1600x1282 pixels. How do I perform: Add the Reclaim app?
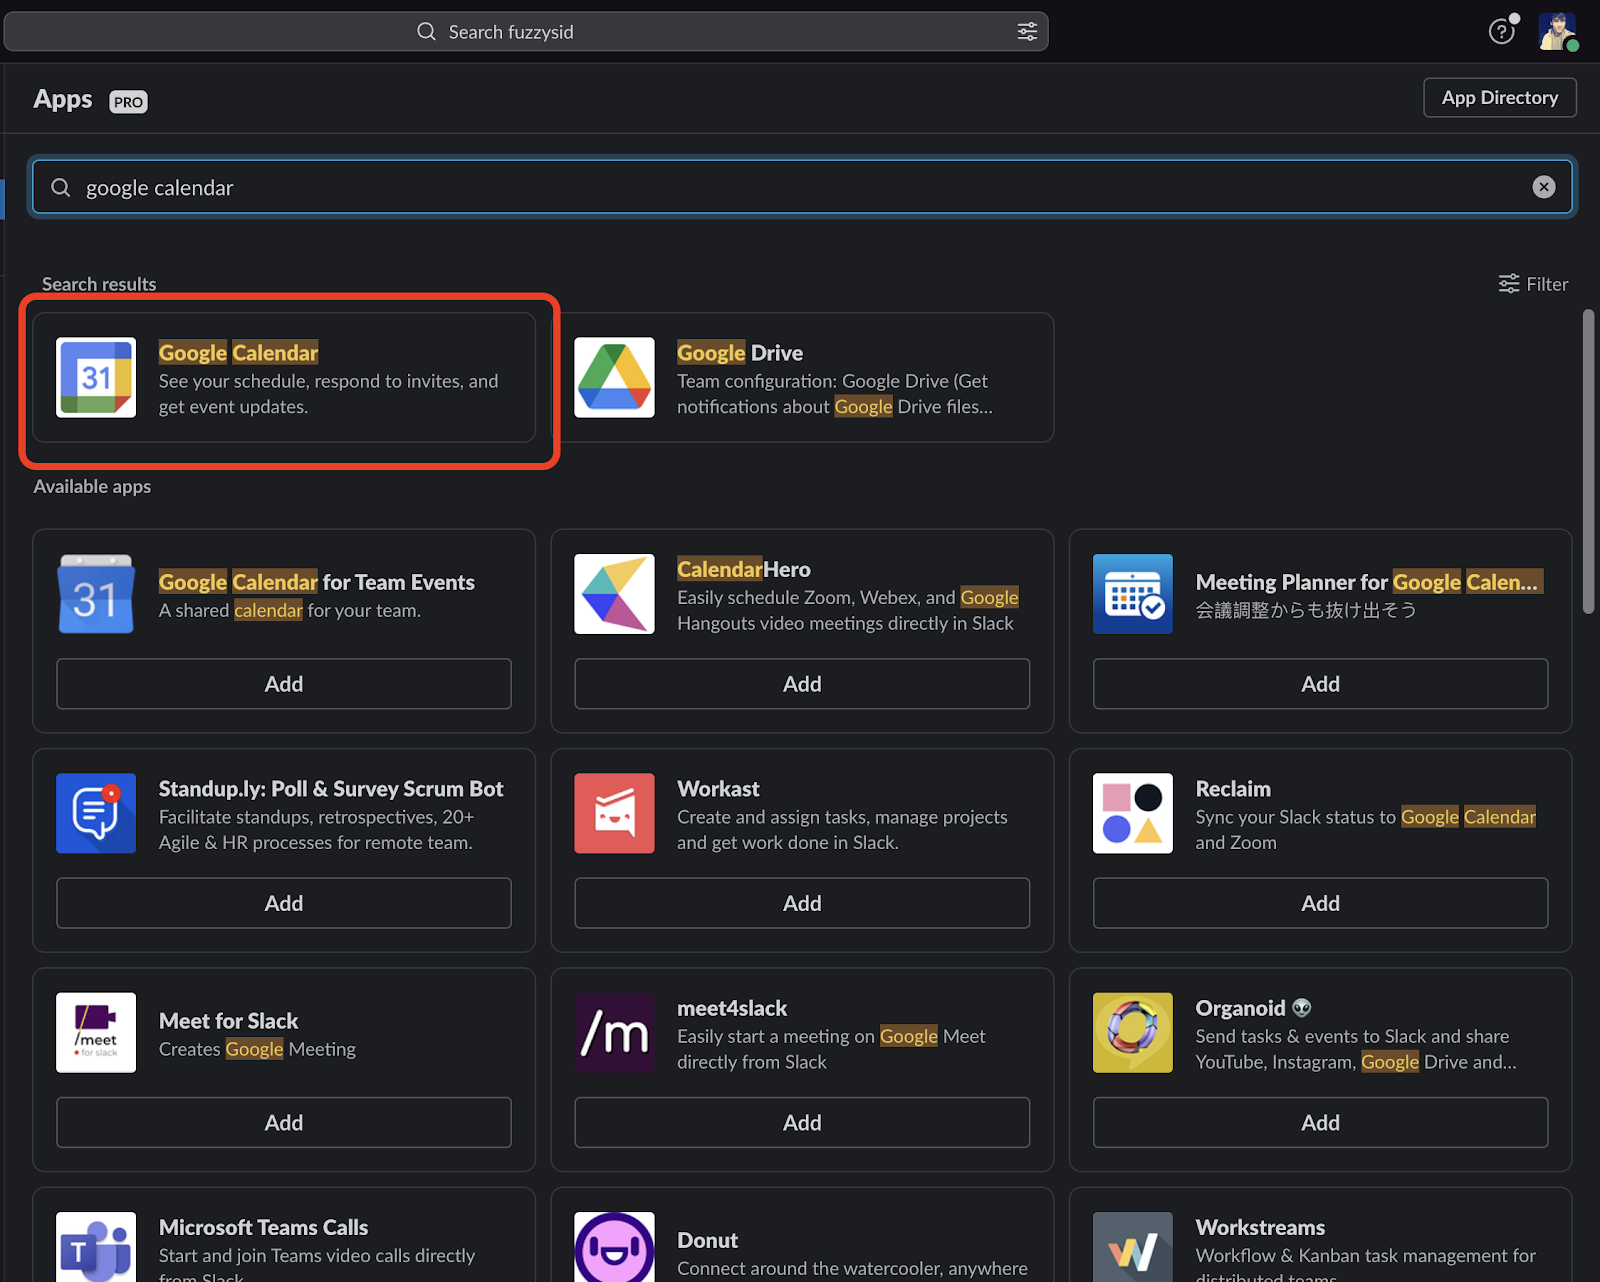[x=1320, y=903]
